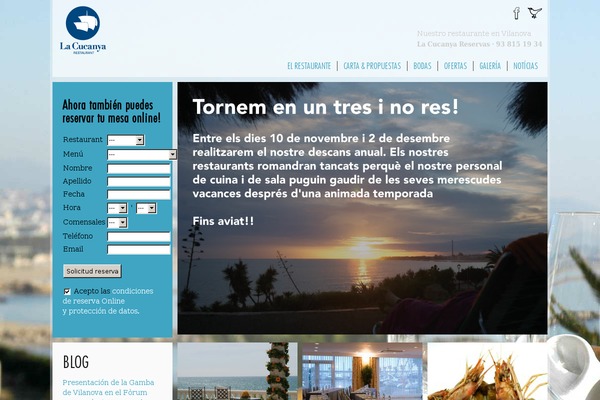600x400 pixels.
Task: Click the Fins aviat!! text
Action: 223,221
